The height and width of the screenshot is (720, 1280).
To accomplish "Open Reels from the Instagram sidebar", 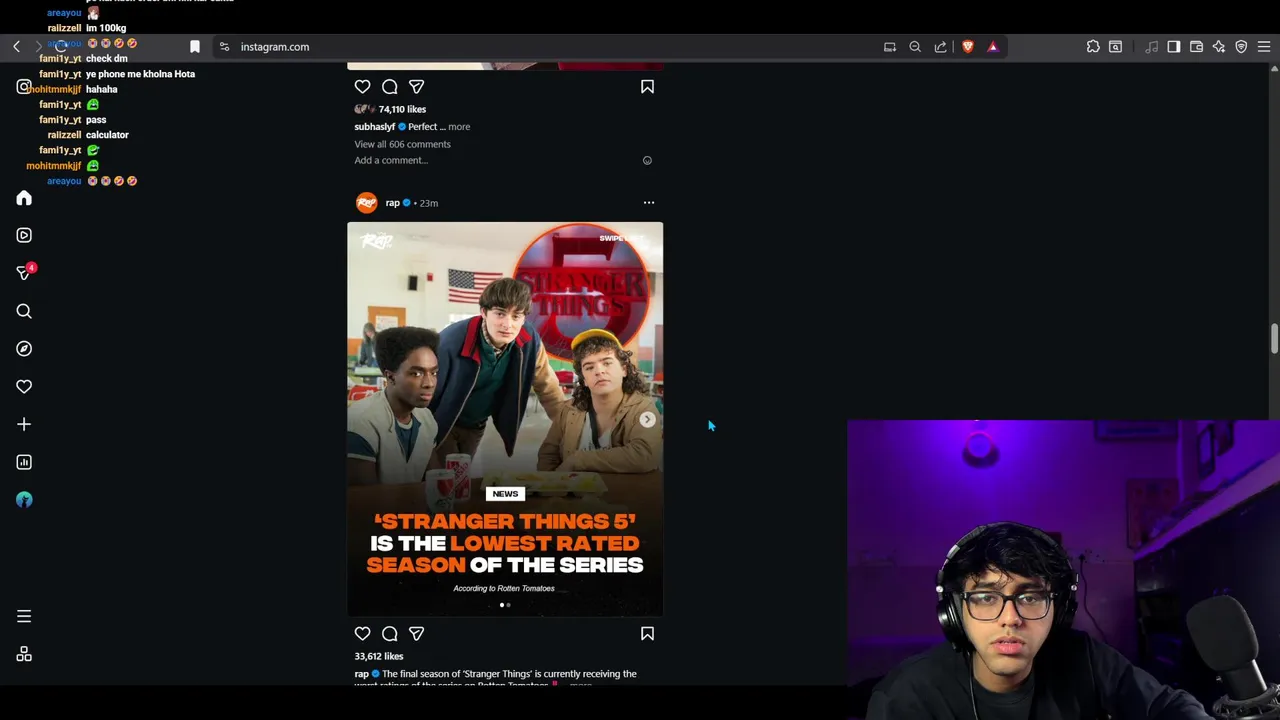I will [x=24, y=235].
